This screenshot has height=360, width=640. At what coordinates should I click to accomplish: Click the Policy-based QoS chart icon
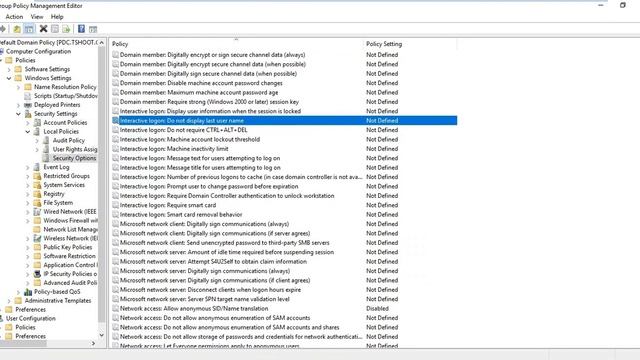click(28, 292)
